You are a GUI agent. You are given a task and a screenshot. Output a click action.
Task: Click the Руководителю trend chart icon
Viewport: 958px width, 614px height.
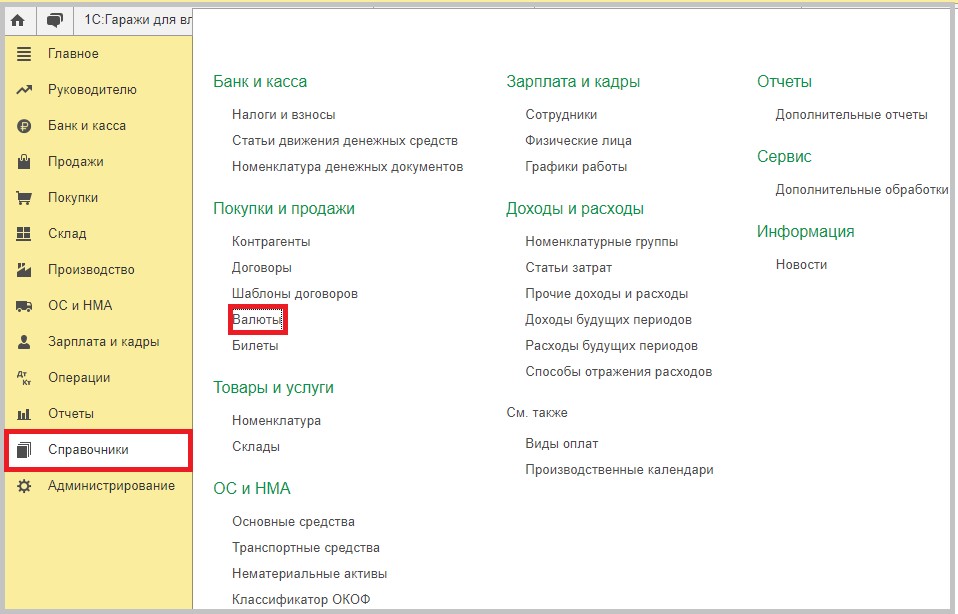24,90
